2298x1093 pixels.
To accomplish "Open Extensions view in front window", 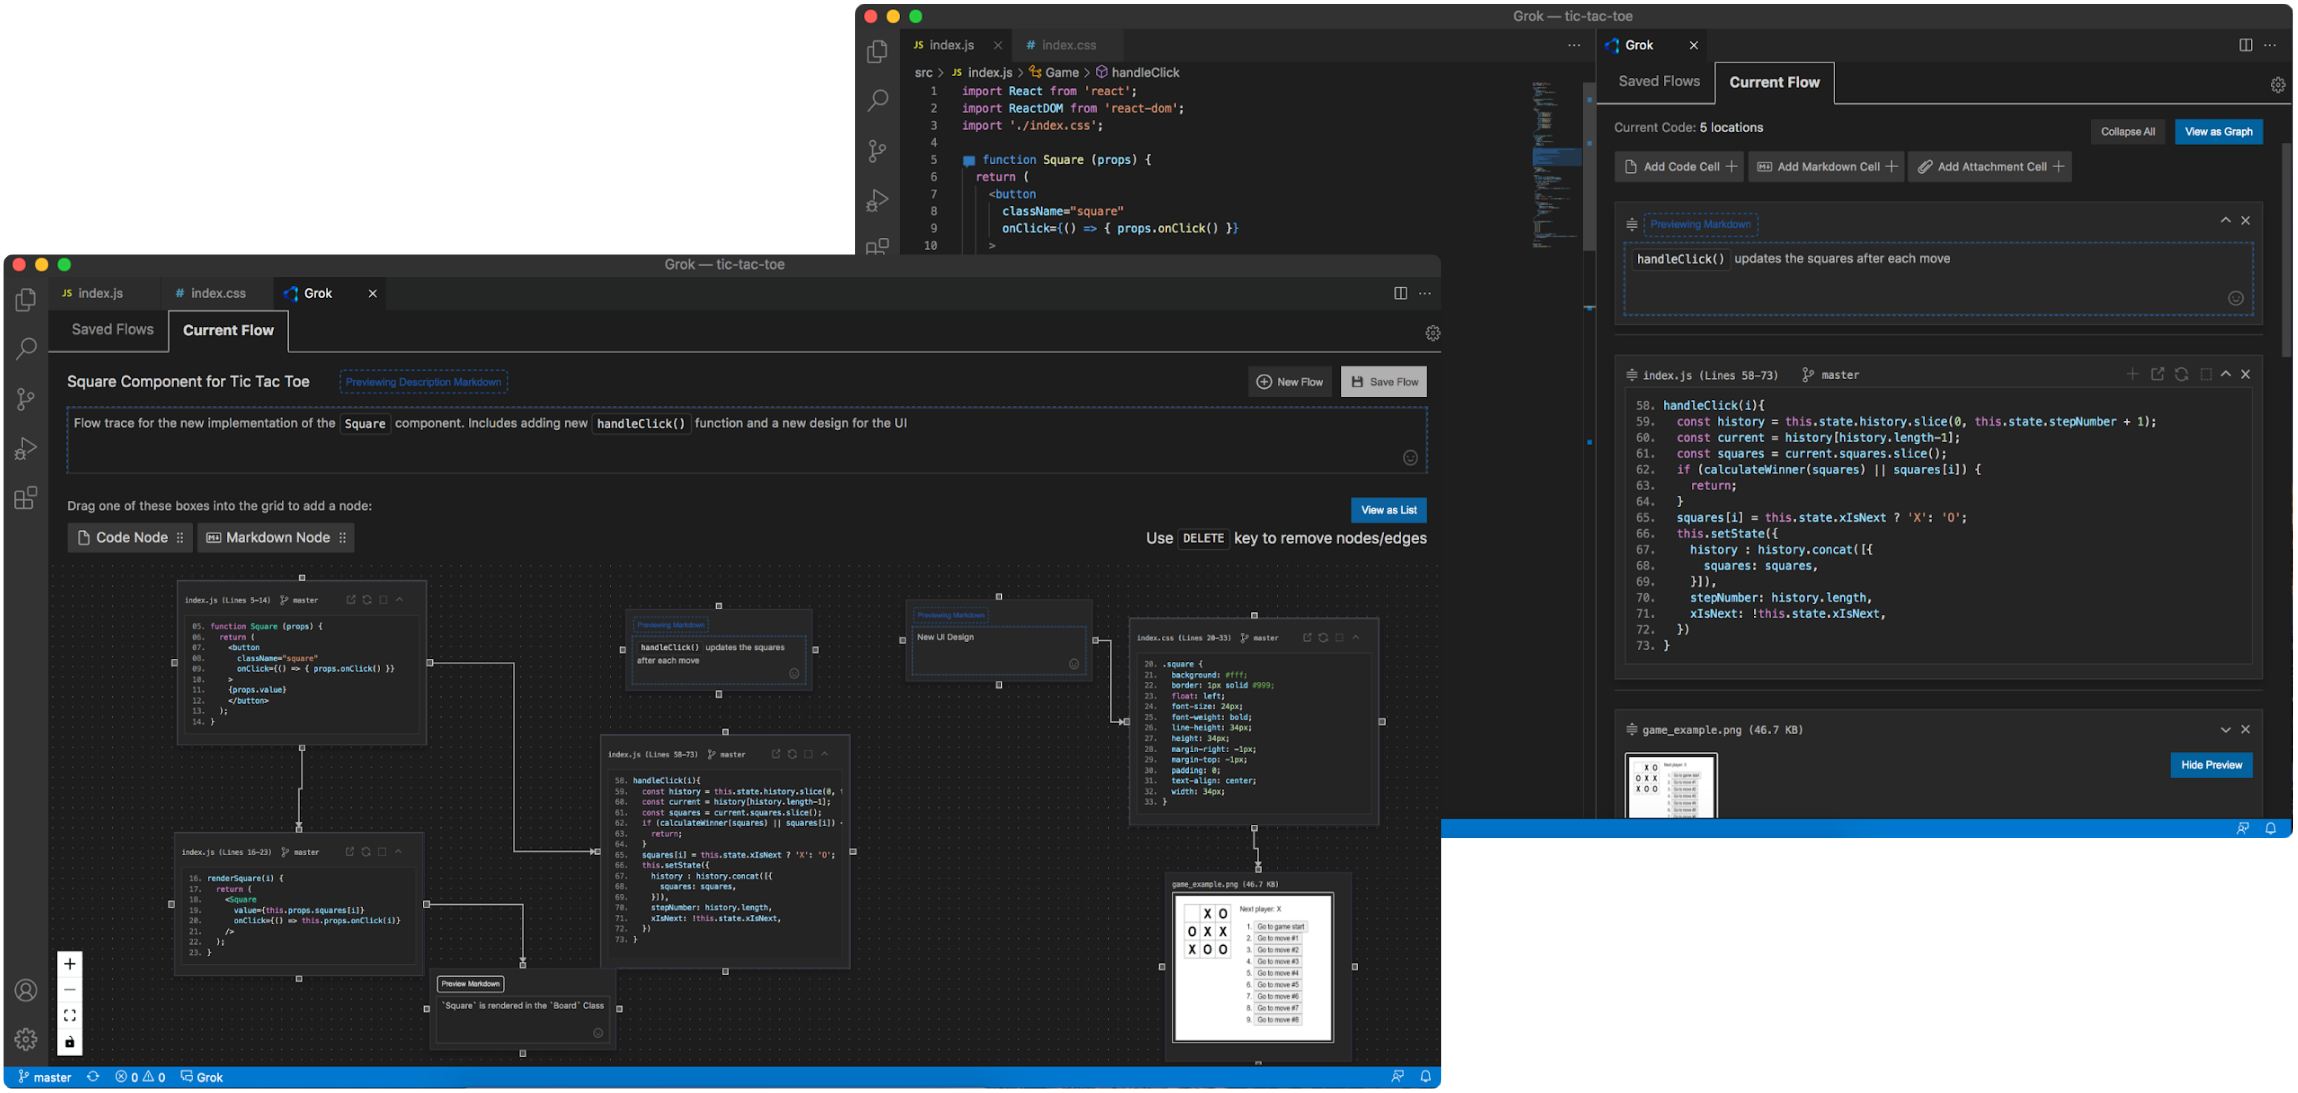I will click(26, 498).
